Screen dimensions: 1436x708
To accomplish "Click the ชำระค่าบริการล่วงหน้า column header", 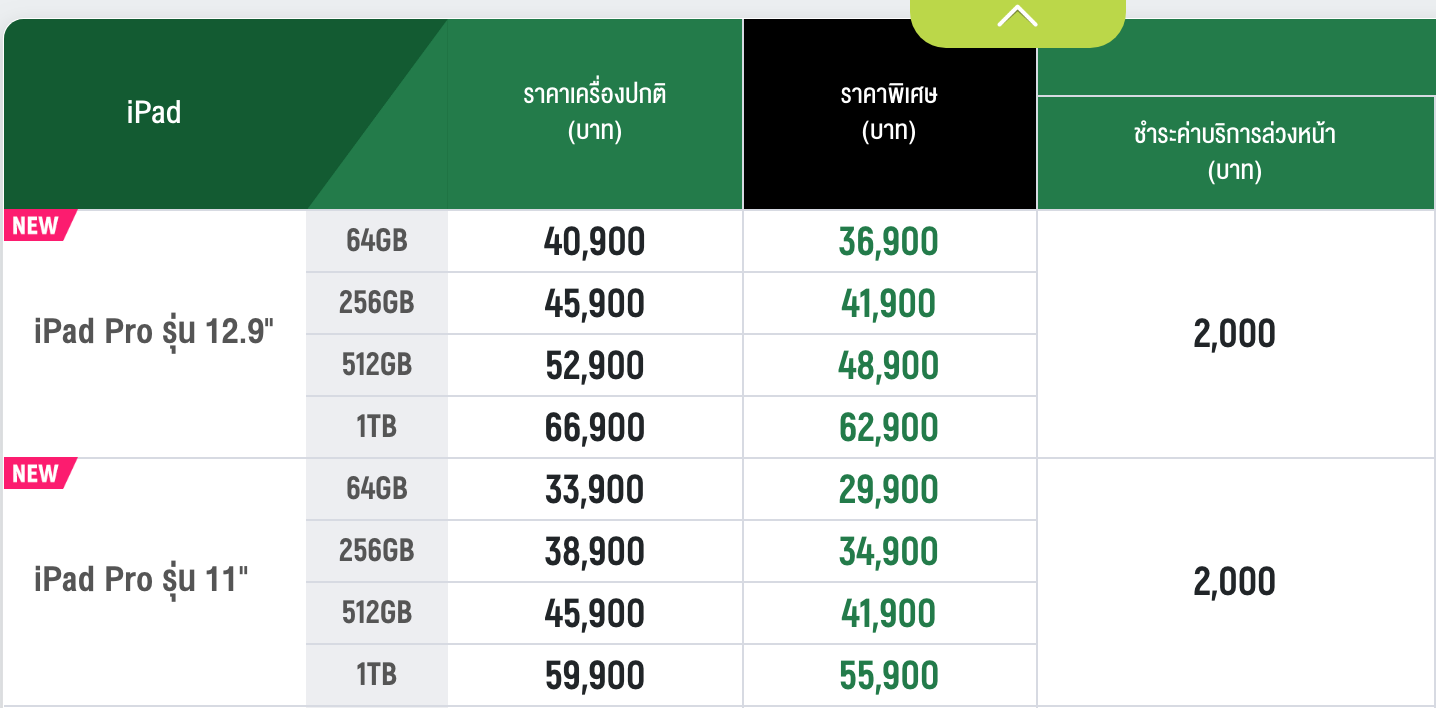I will [1235, 152].
